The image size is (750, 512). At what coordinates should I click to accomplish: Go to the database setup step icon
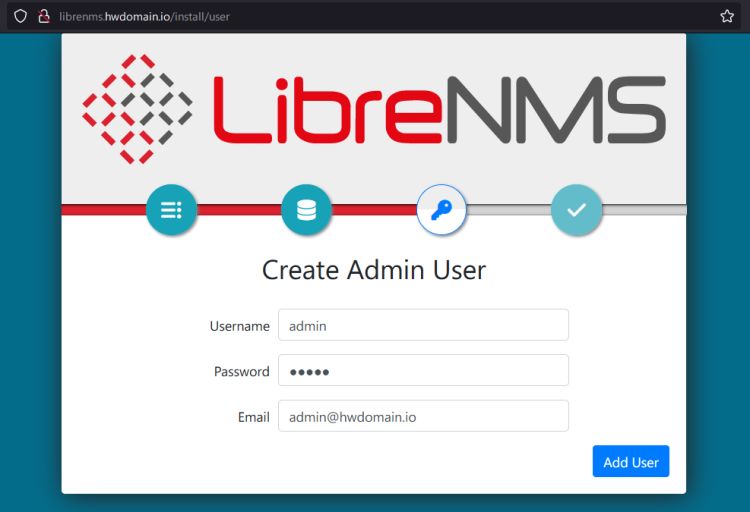306,210
